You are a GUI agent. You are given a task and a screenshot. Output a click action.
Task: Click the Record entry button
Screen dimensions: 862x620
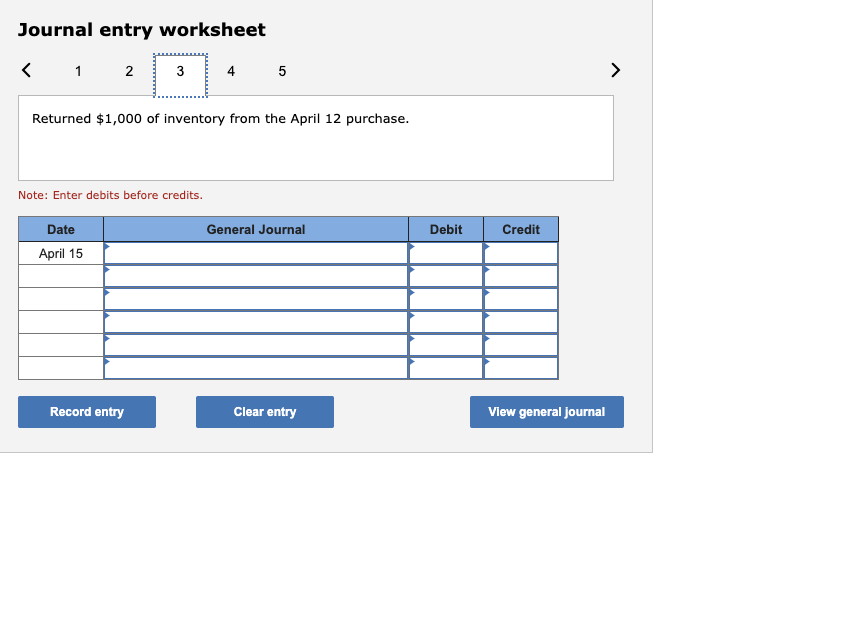[x=87, y=412]
